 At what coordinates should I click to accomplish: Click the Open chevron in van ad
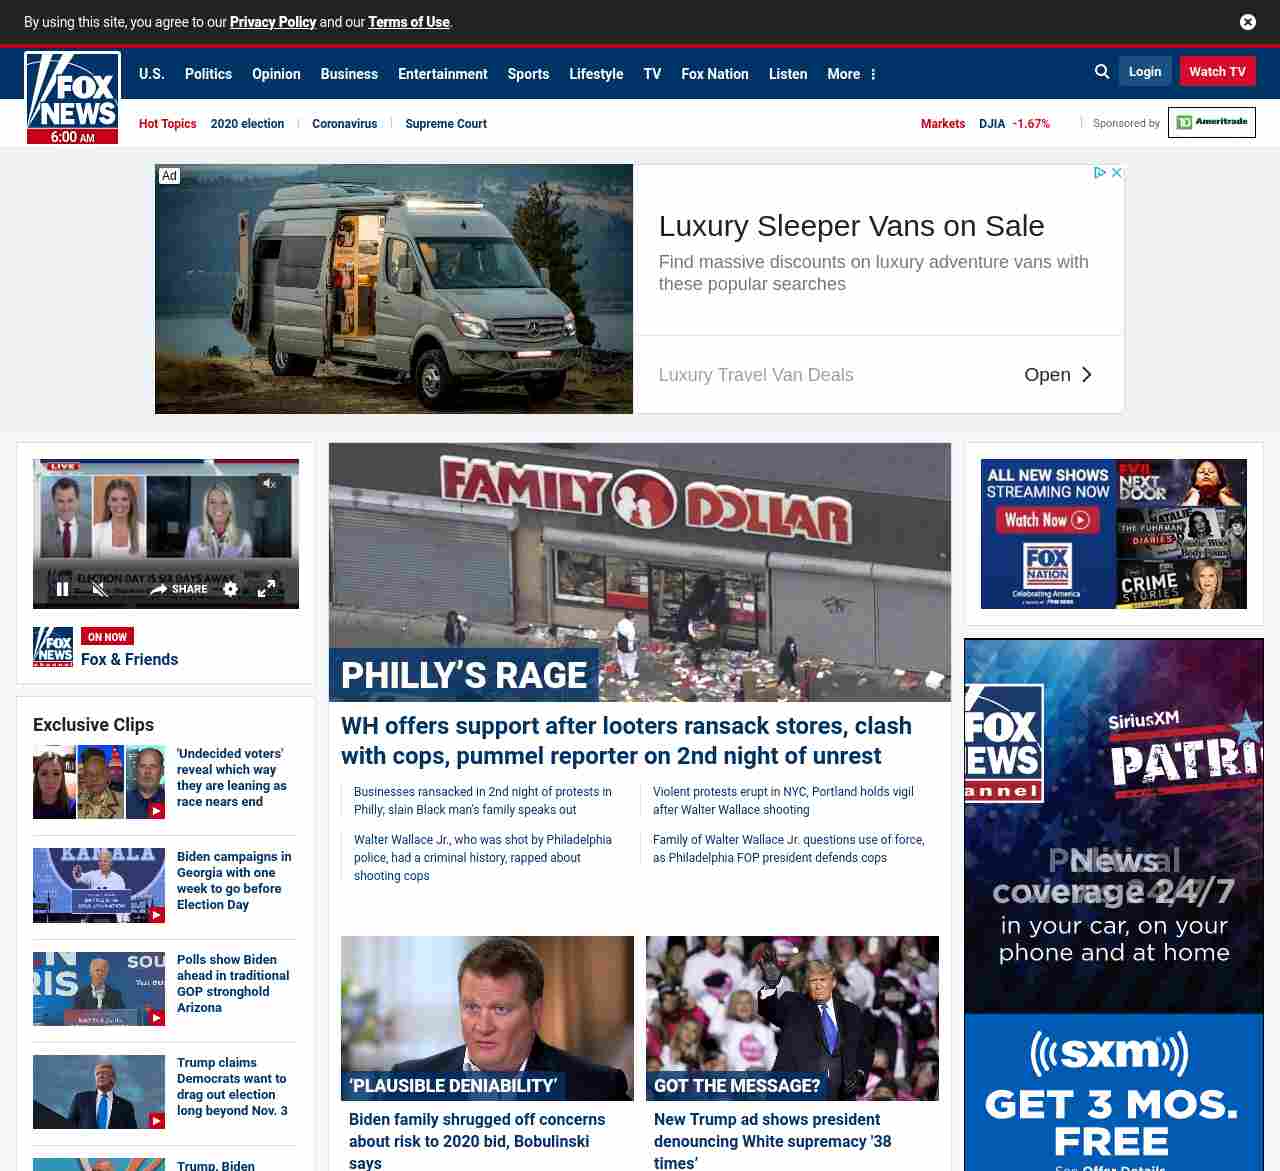tap(1086, 375)
